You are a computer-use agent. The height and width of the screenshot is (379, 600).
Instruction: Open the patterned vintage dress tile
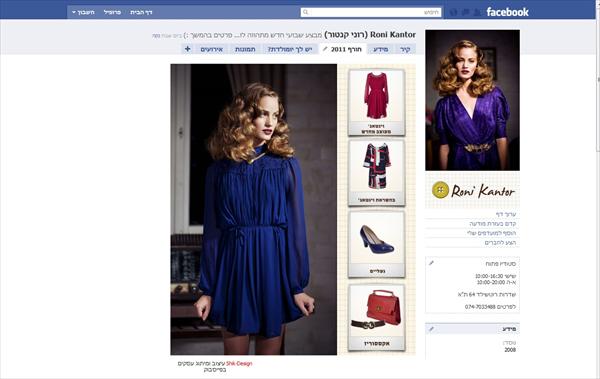pyautogui.click(x=377, y=173)
